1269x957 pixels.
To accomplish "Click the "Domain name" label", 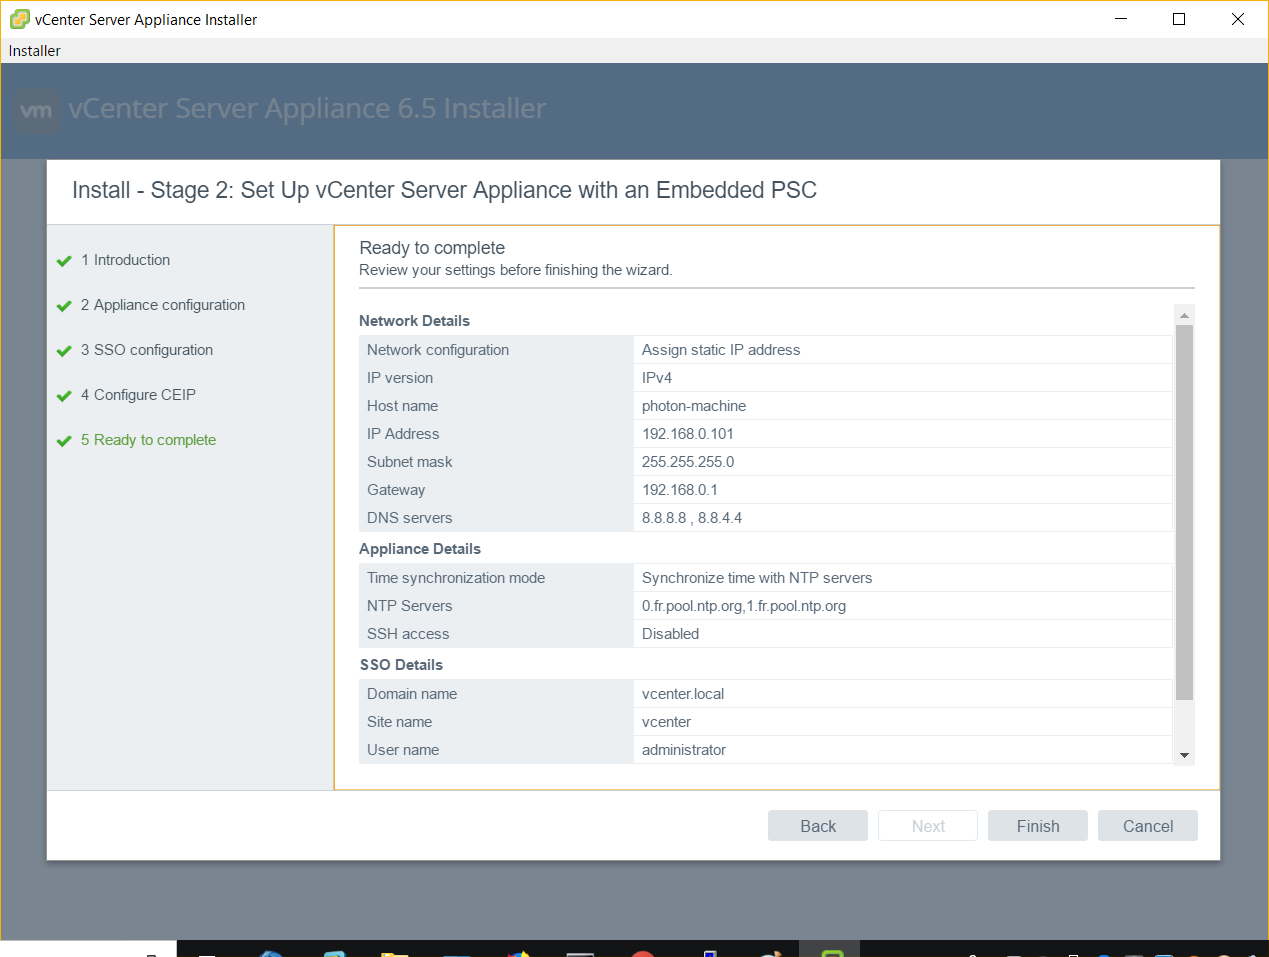I will (412, 694).
